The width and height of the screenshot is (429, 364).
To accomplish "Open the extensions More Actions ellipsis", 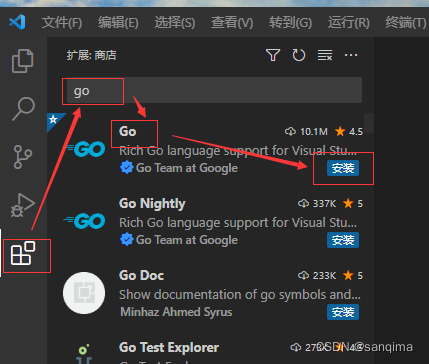I will [x=351, y=55].
